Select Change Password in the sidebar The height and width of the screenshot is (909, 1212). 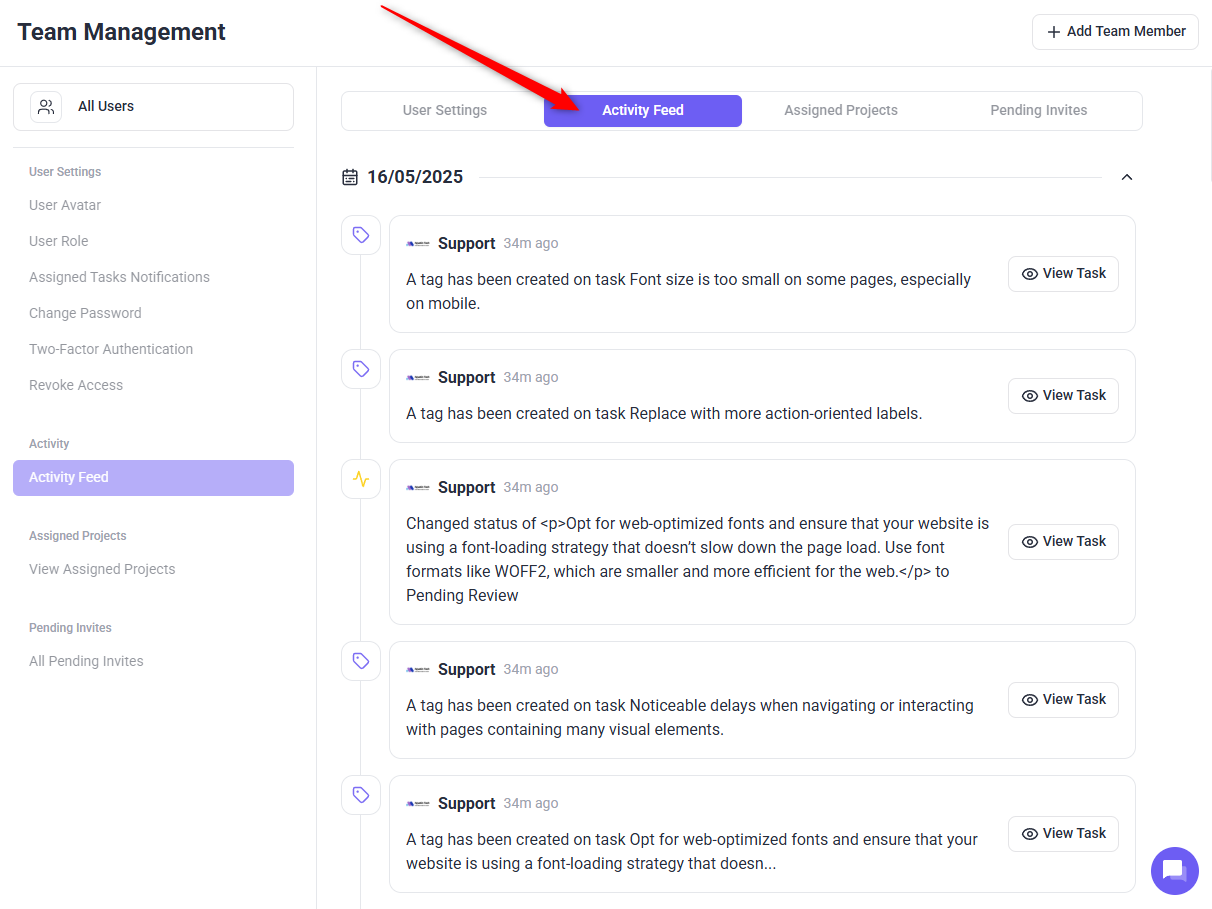pyautogui.click(x=85, y=313)
